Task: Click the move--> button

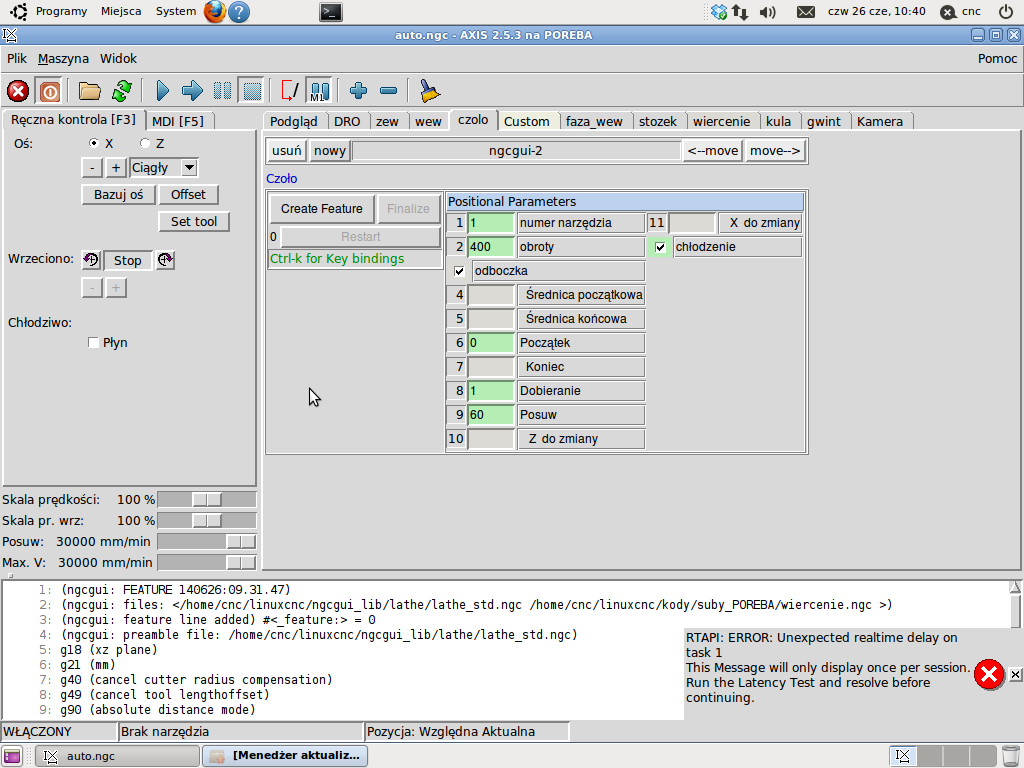Action: [x=775, y=151]
